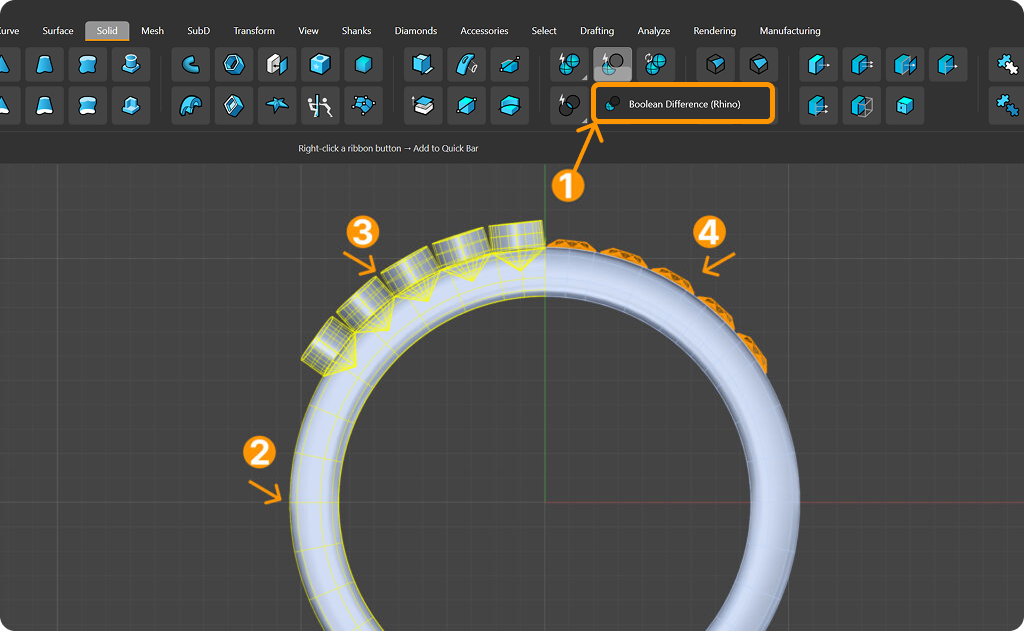Screen dimensions: 1024x631
Task: Open the Solid ribbon tab
Action: [x=107, y=31]
